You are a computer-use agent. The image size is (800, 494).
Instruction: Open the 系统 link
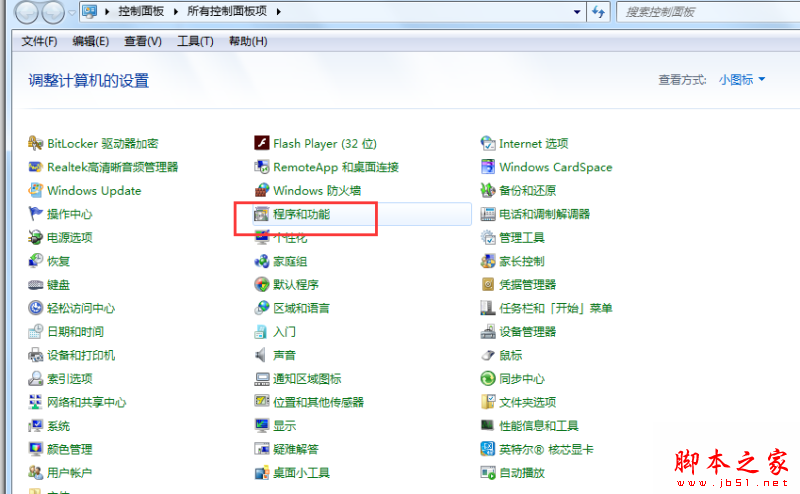(x=59, y=426)
